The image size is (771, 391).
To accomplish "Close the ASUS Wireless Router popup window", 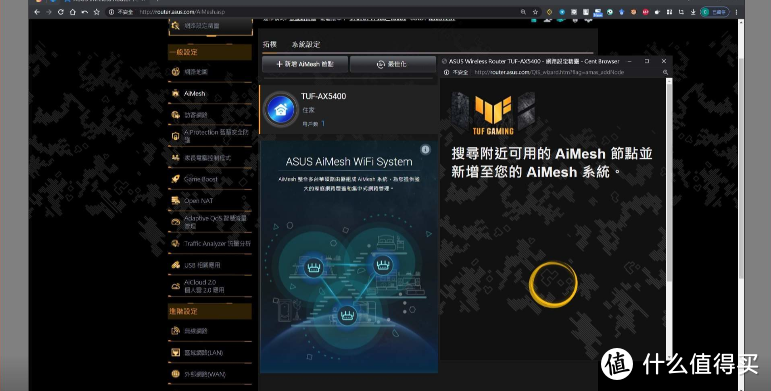I will pyautogui.click(x=664, y=61).
